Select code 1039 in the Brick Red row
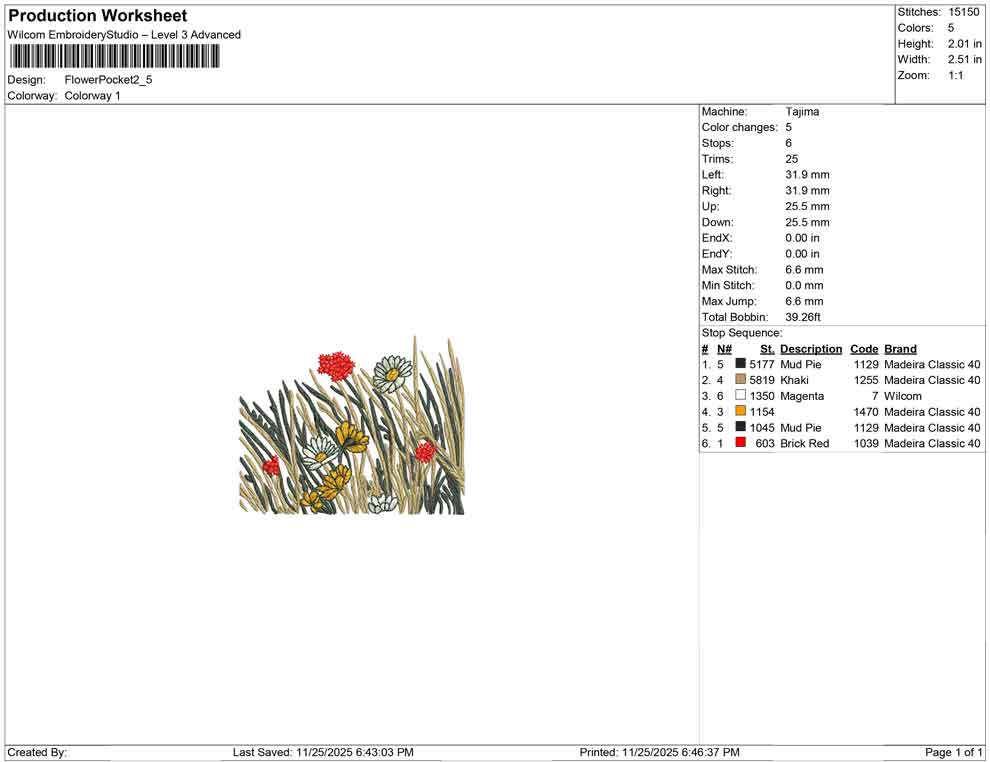This screenshot has width=990, height=762. pos(866,443)
